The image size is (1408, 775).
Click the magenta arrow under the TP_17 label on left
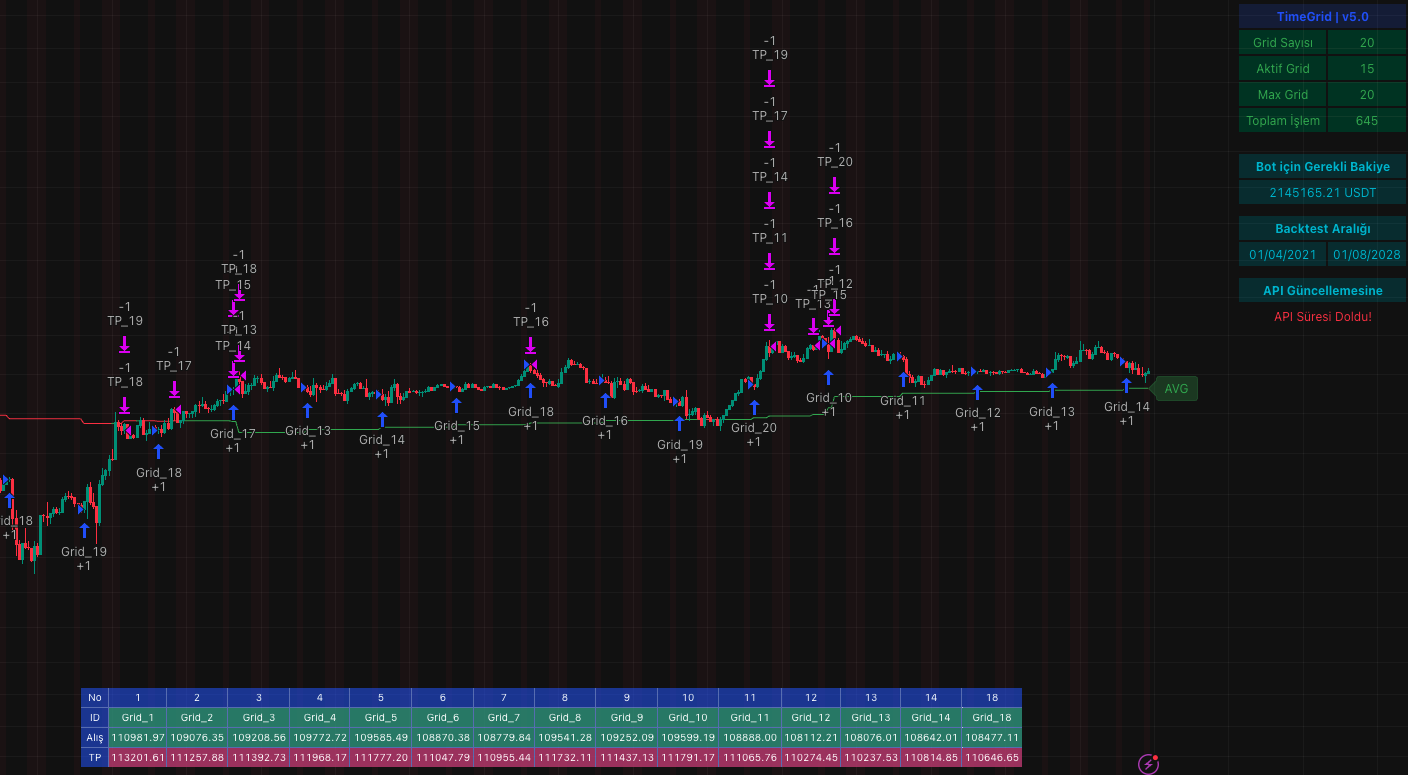pos(174,389)
